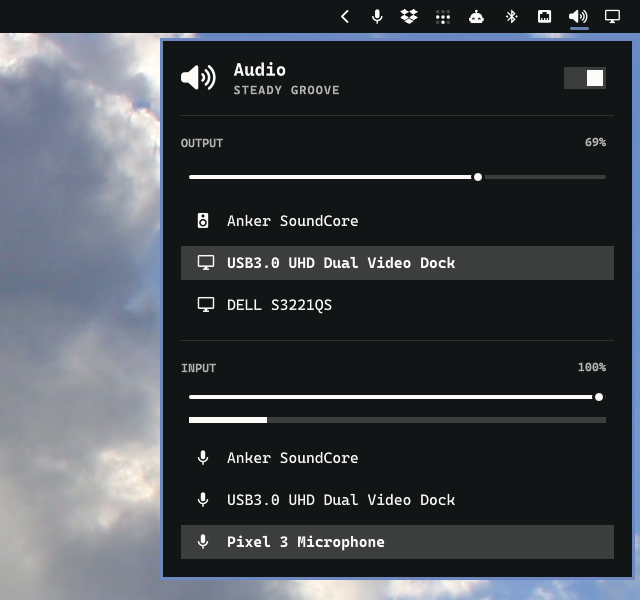Select Anker SoundCore as output device
Screen dimensions: 640x600
pyautogui.click(x=397, y=221)
